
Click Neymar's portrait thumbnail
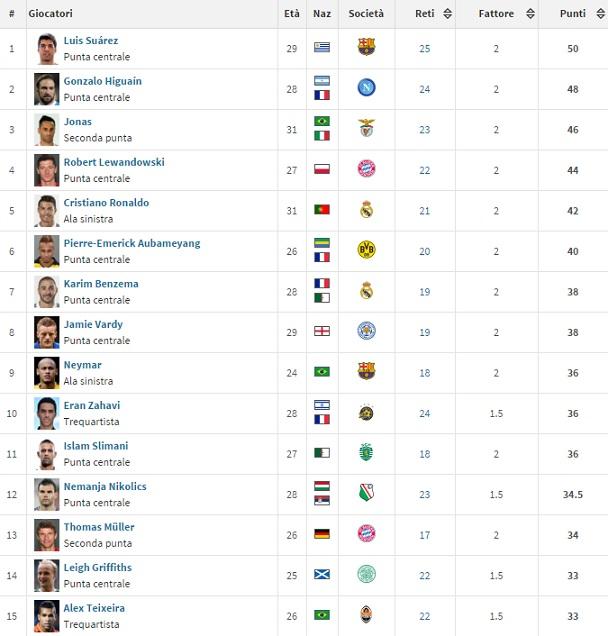46,372
